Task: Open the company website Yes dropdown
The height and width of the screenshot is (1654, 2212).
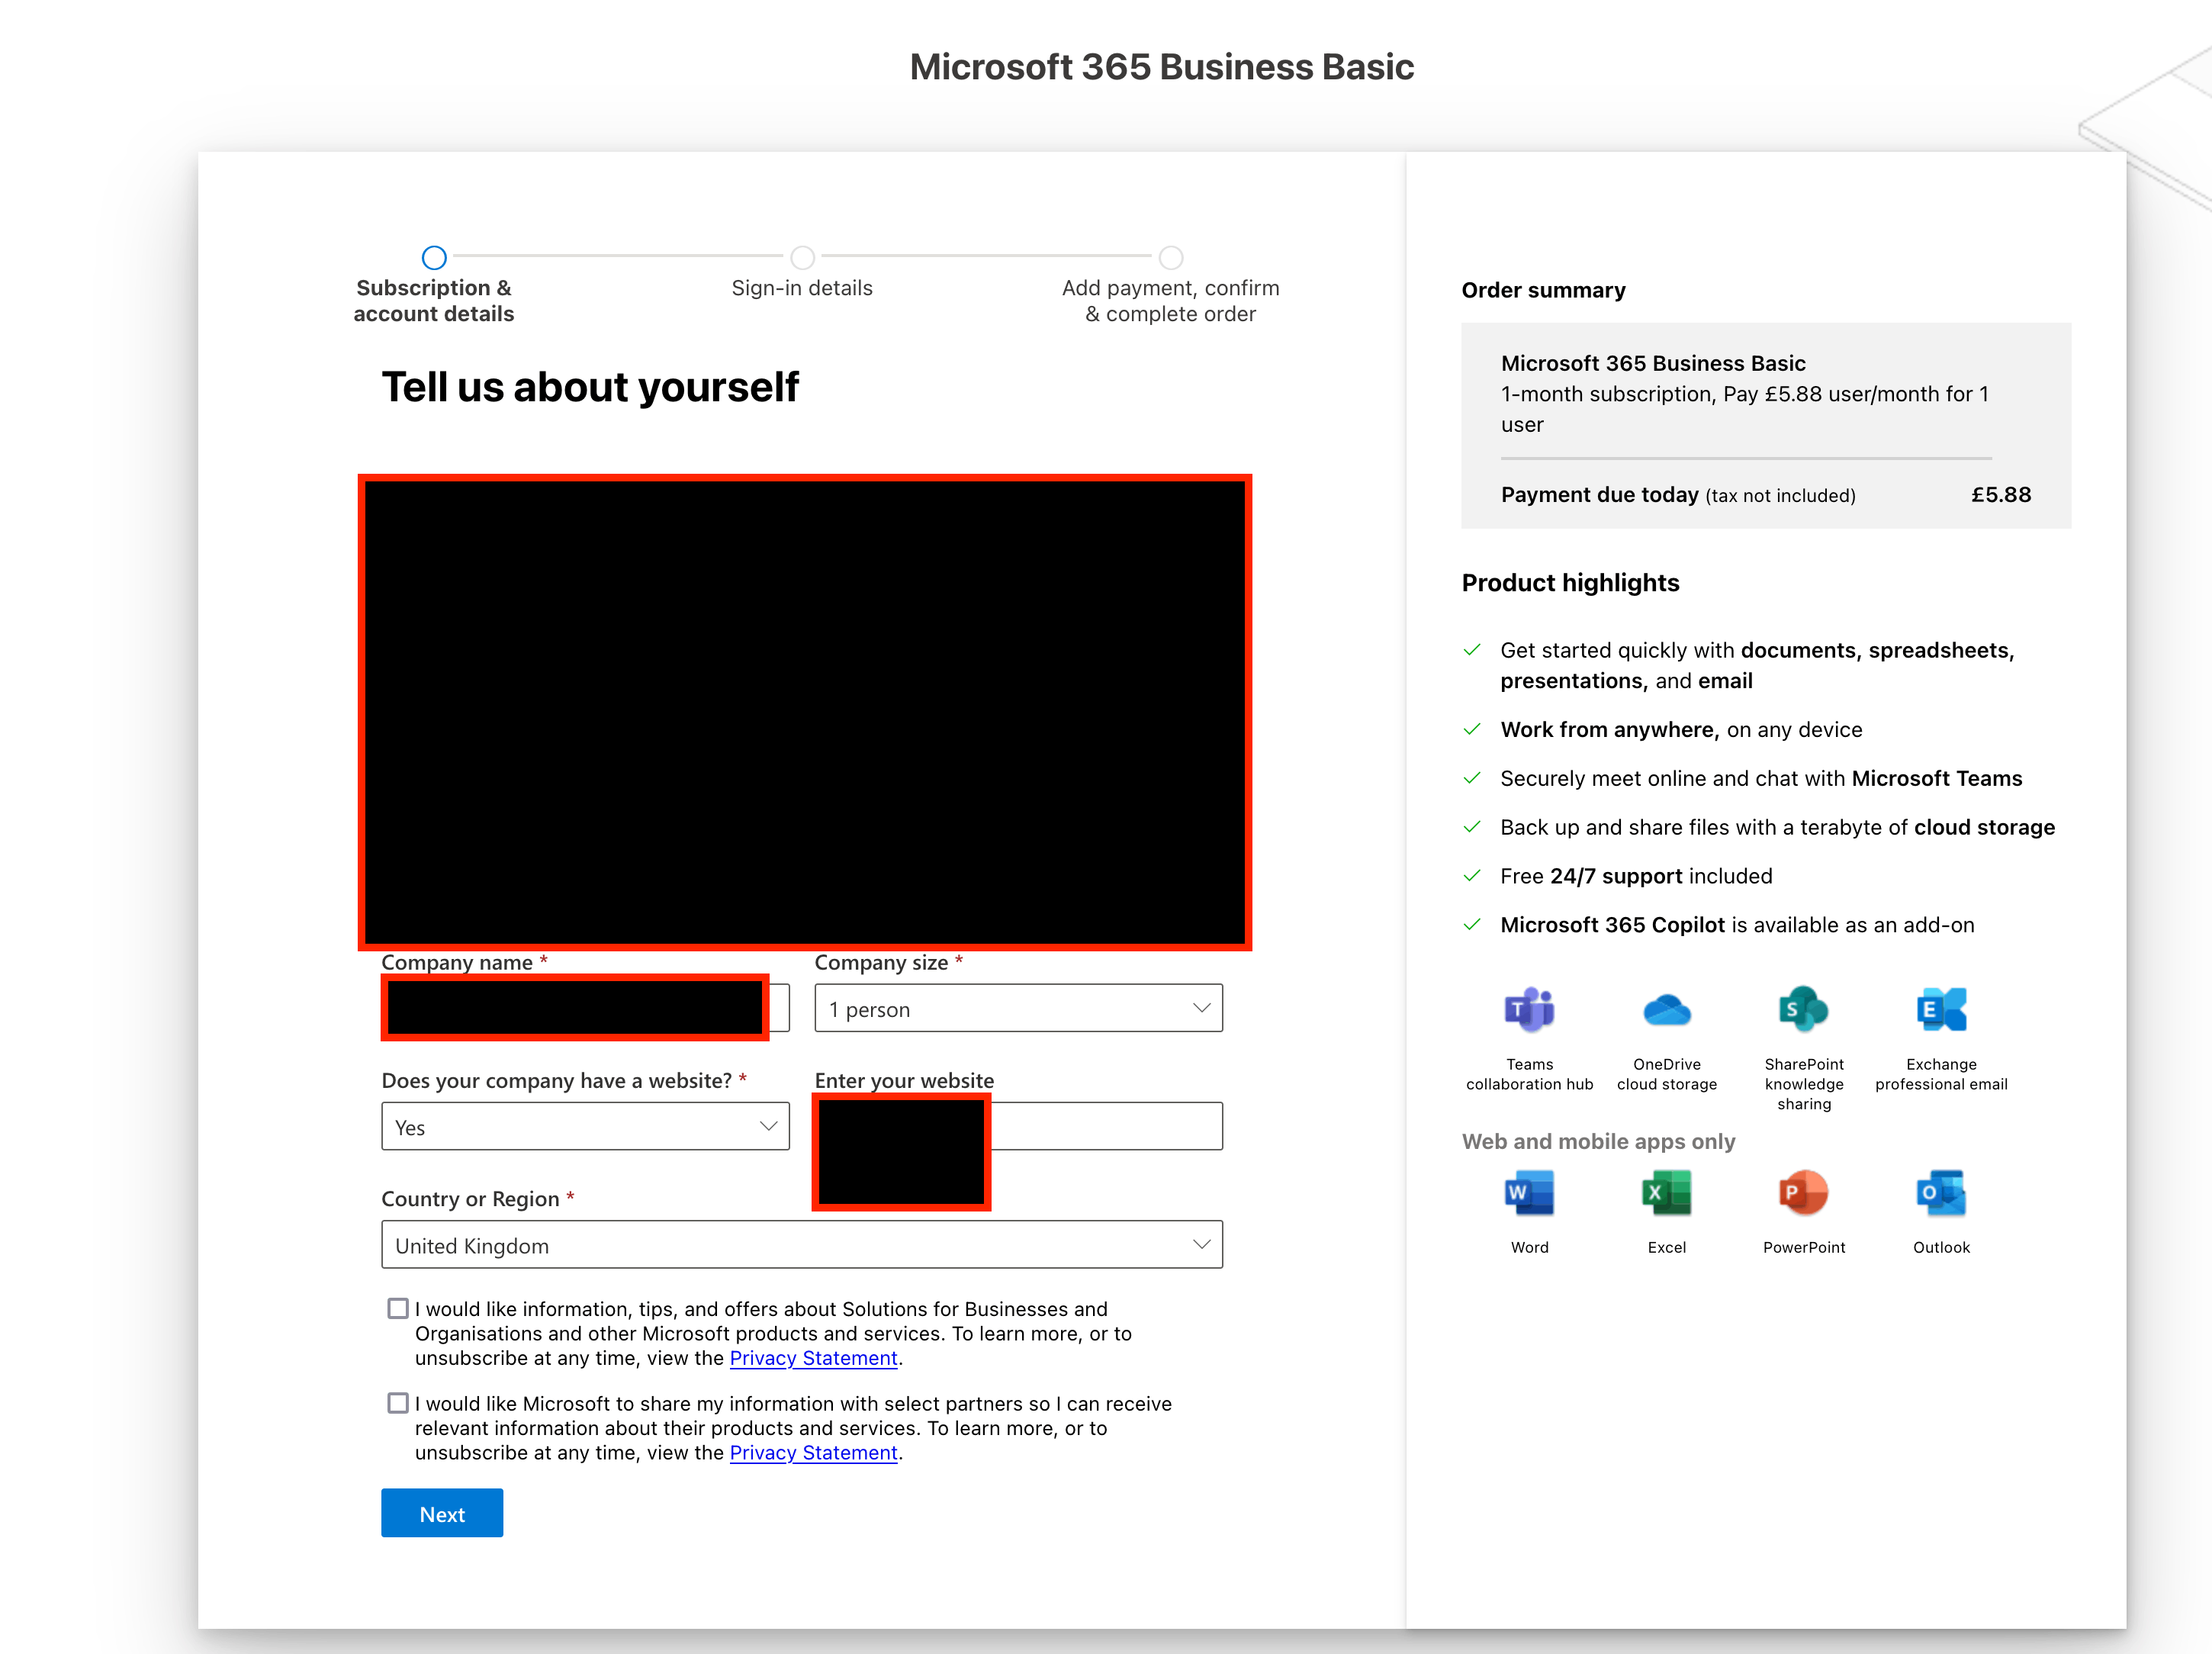Action: click(x=585, y=1127)
